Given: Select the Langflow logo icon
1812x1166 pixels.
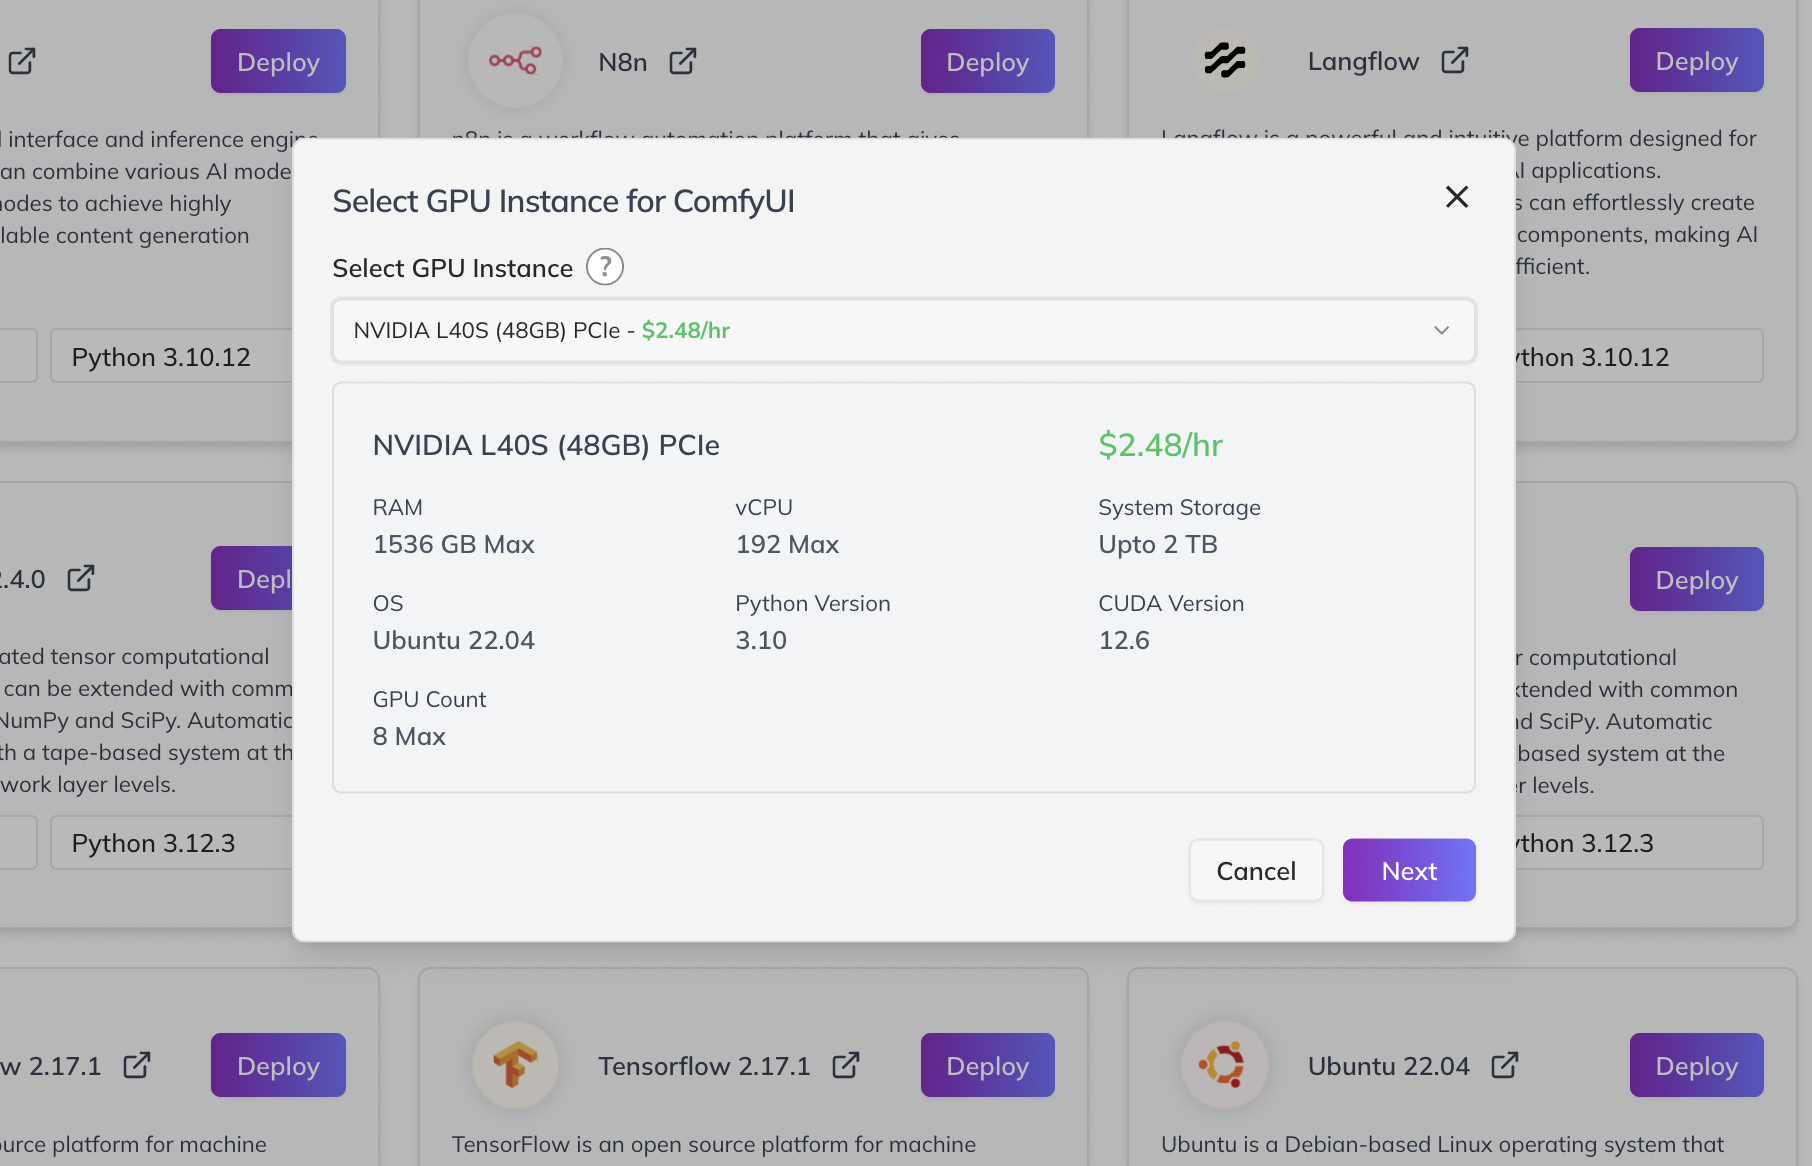Looking at the screenshot, I should point(1225,60).
